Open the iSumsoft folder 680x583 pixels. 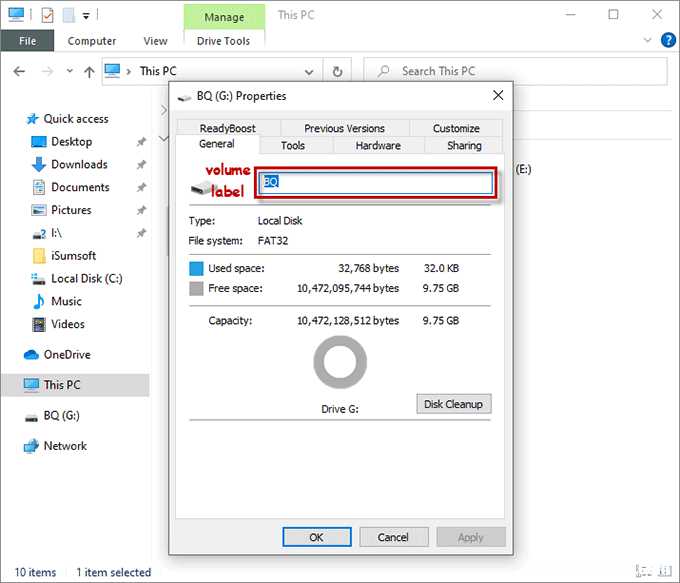pyautogui.click(x=64, y=256)
